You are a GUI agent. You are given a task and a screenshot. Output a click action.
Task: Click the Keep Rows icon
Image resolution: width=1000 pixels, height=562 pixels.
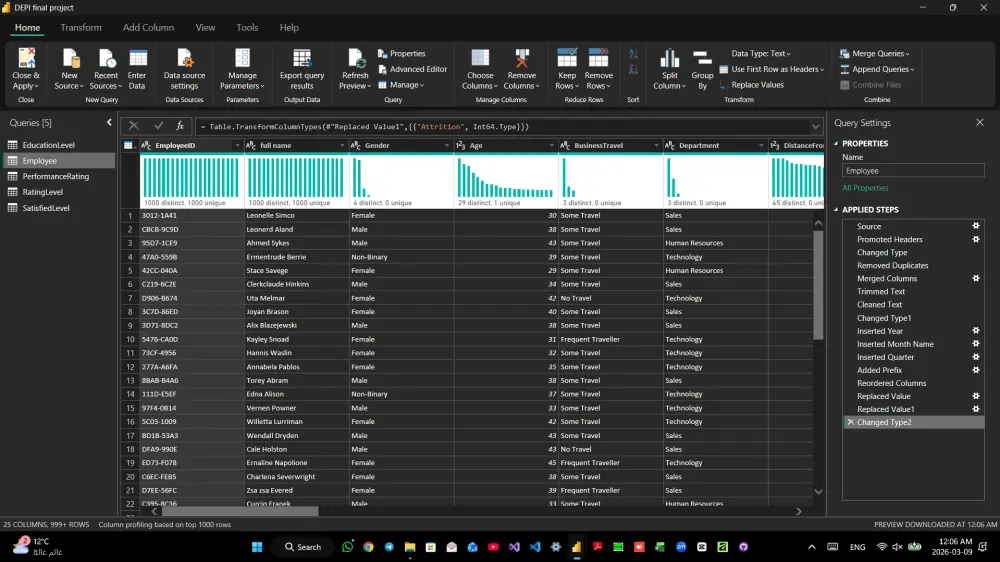coord(567,58)
